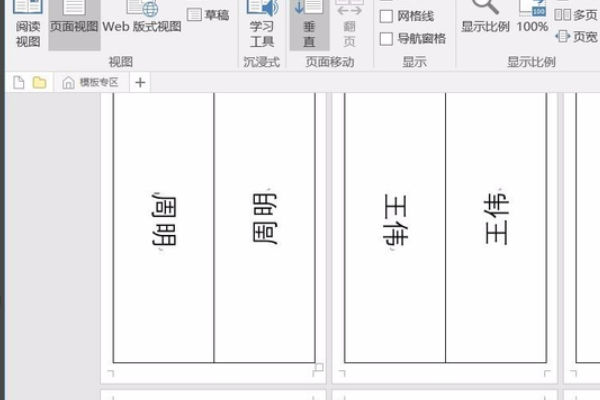Open the 模板专区 tab
Image resolution: width=600 pixels, height=400 pixels.
coord(91,82)
